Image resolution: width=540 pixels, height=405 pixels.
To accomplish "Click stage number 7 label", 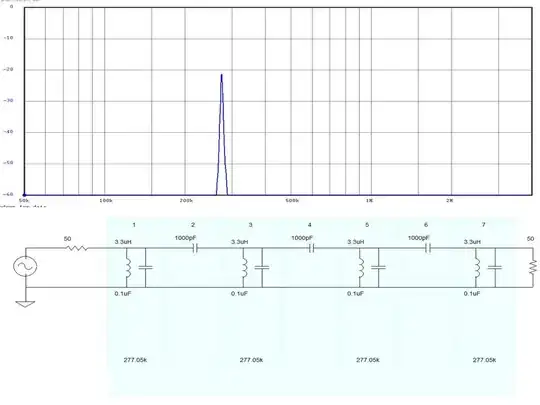I will click(x=484, y=225).
